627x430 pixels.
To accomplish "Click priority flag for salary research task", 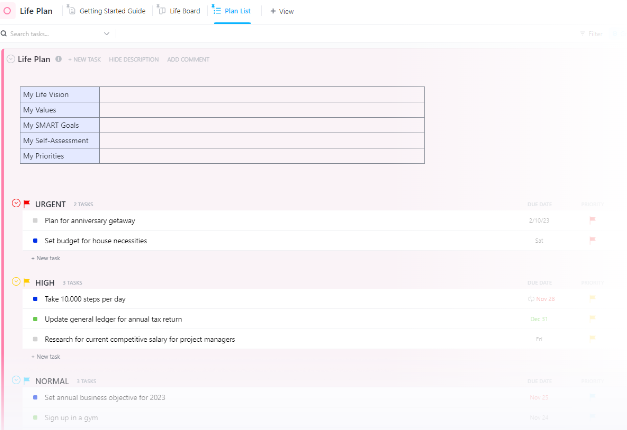I will (x=592, y=338).
